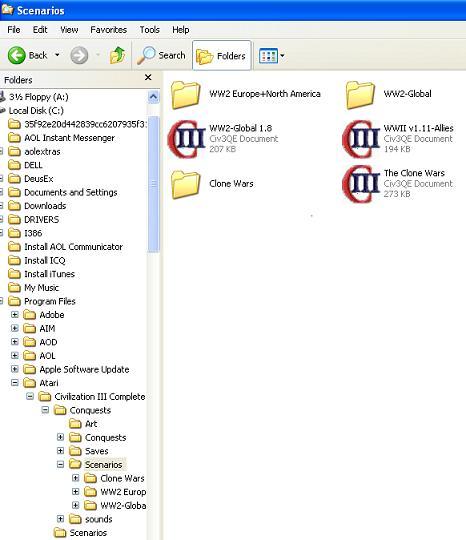Viewport: 466px width, 540px height.
Task: Expand the WW2-Globa tree node
Action: click(75, 505)
